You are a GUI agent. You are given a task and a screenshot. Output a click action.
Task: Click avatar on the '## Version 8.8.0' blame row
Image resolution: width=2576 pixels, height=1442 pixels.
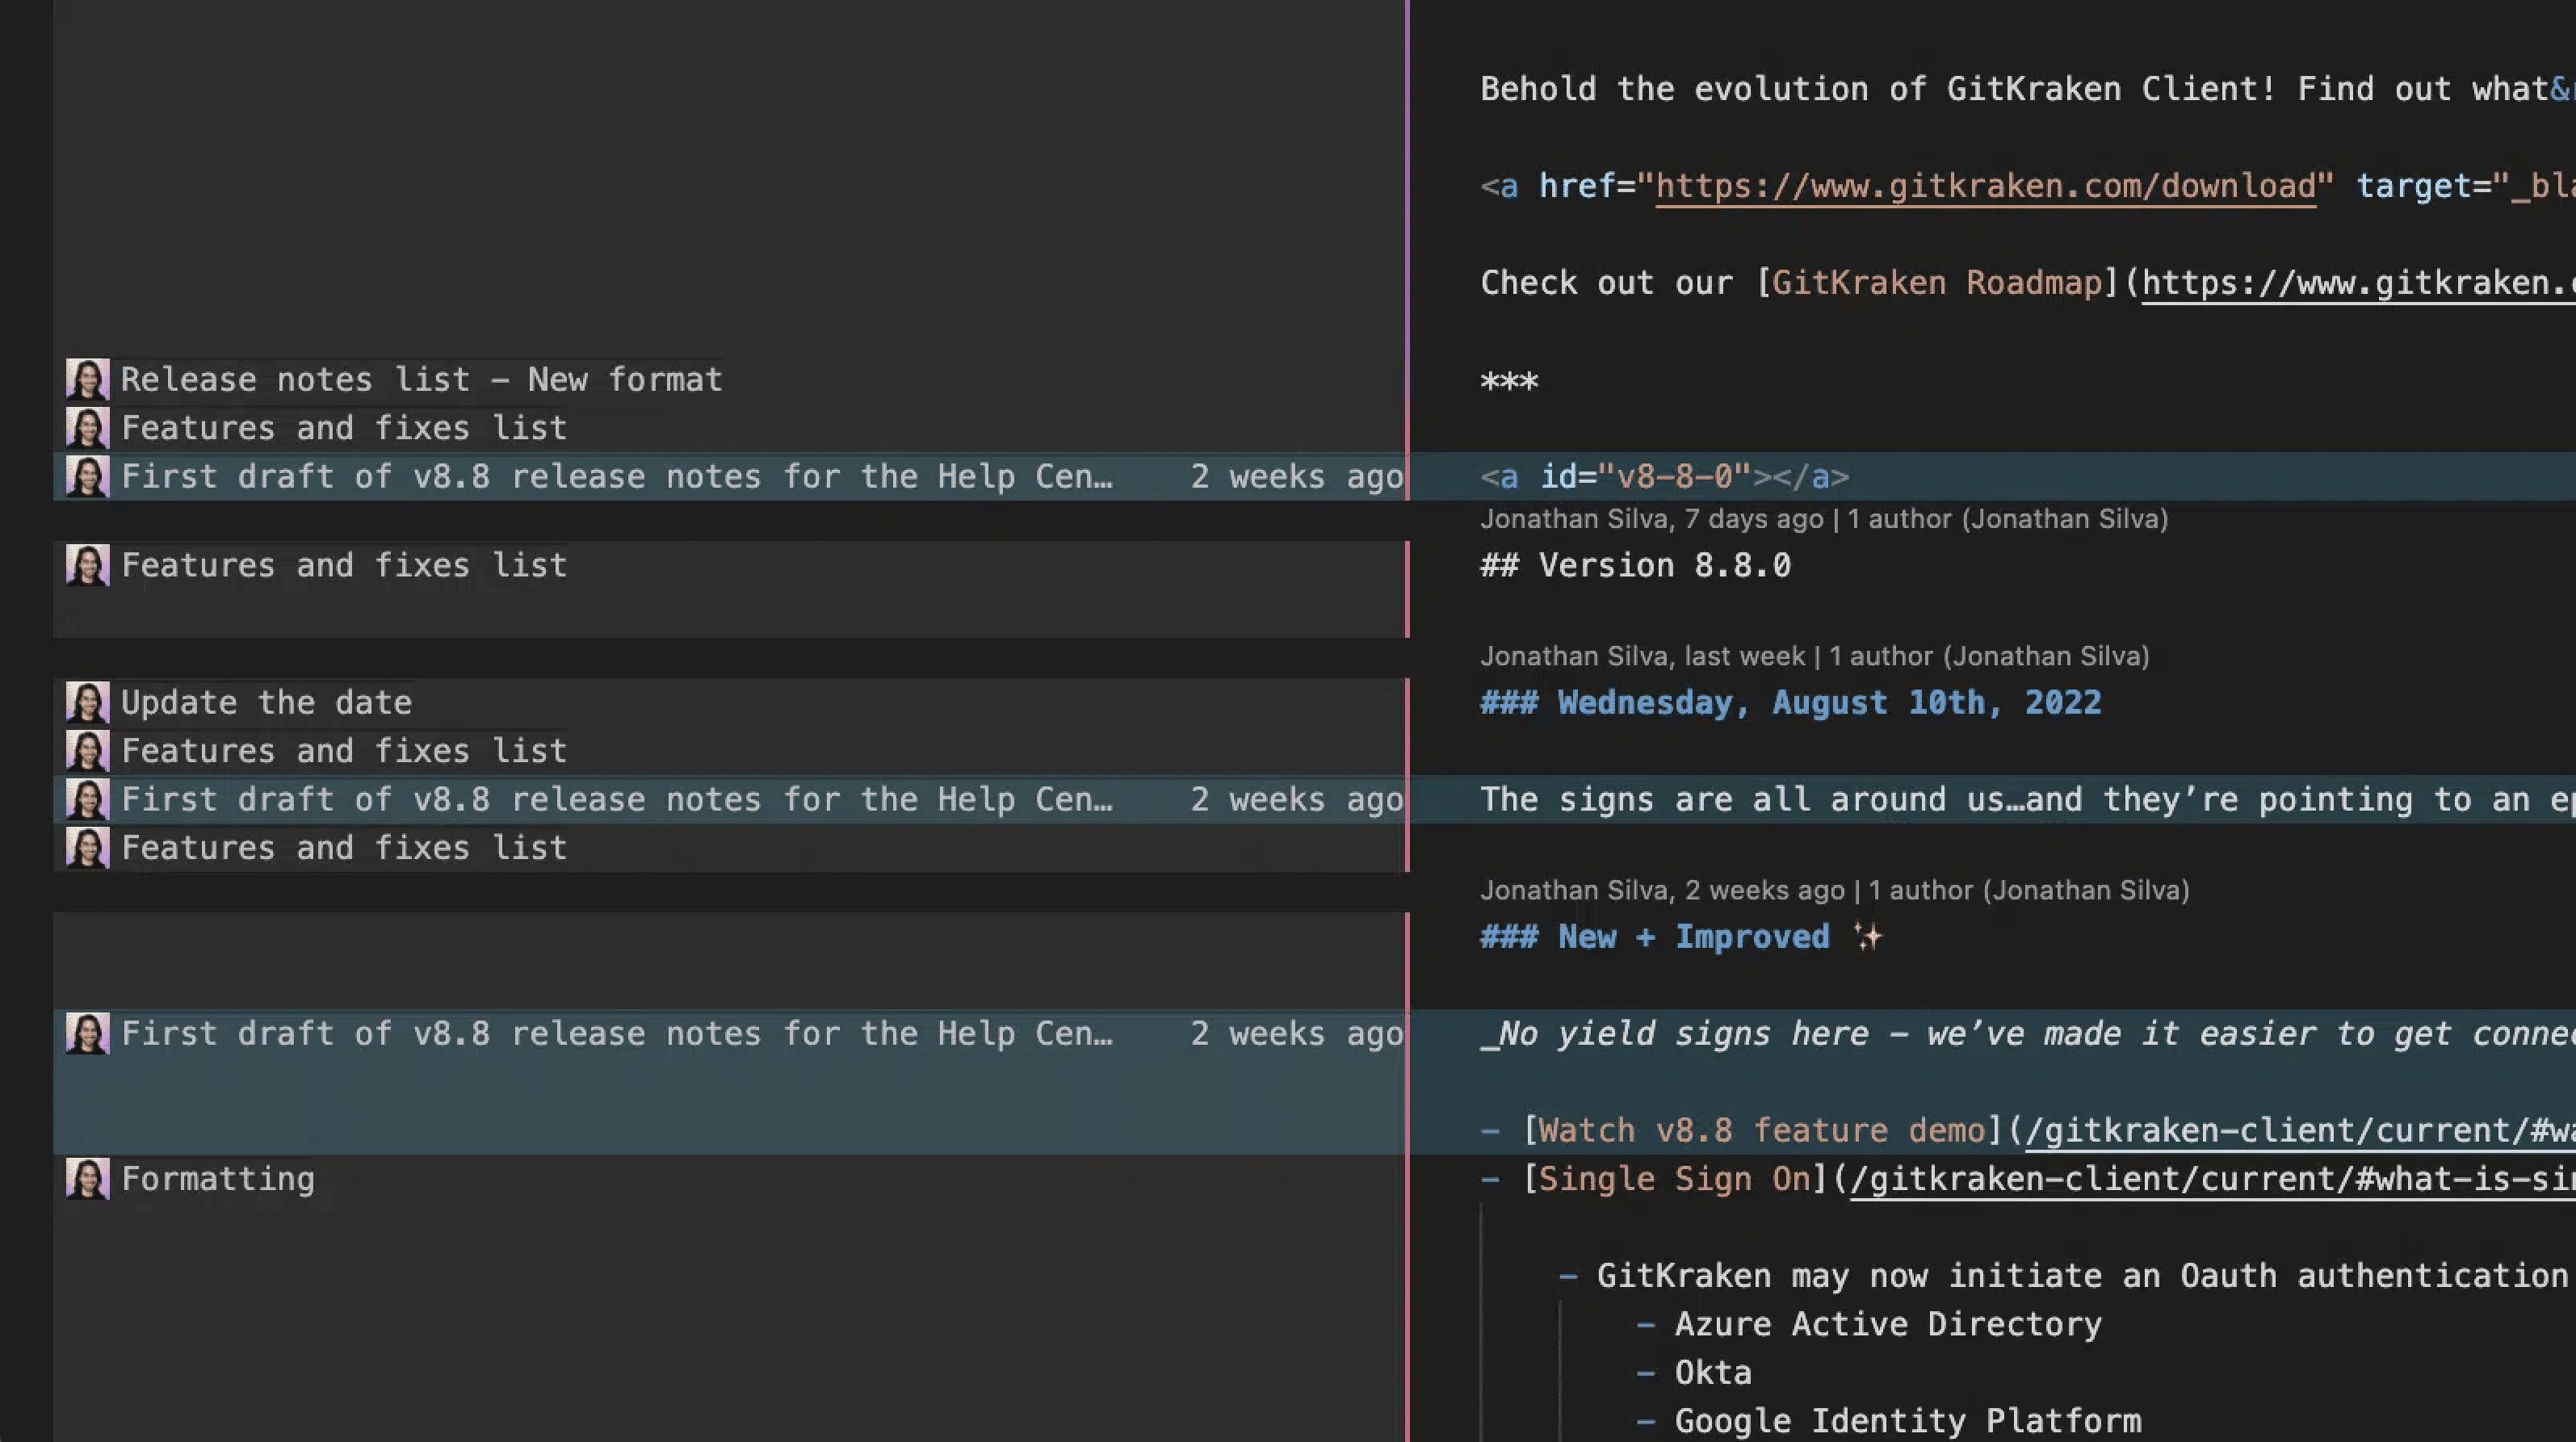tap(87, 565)
